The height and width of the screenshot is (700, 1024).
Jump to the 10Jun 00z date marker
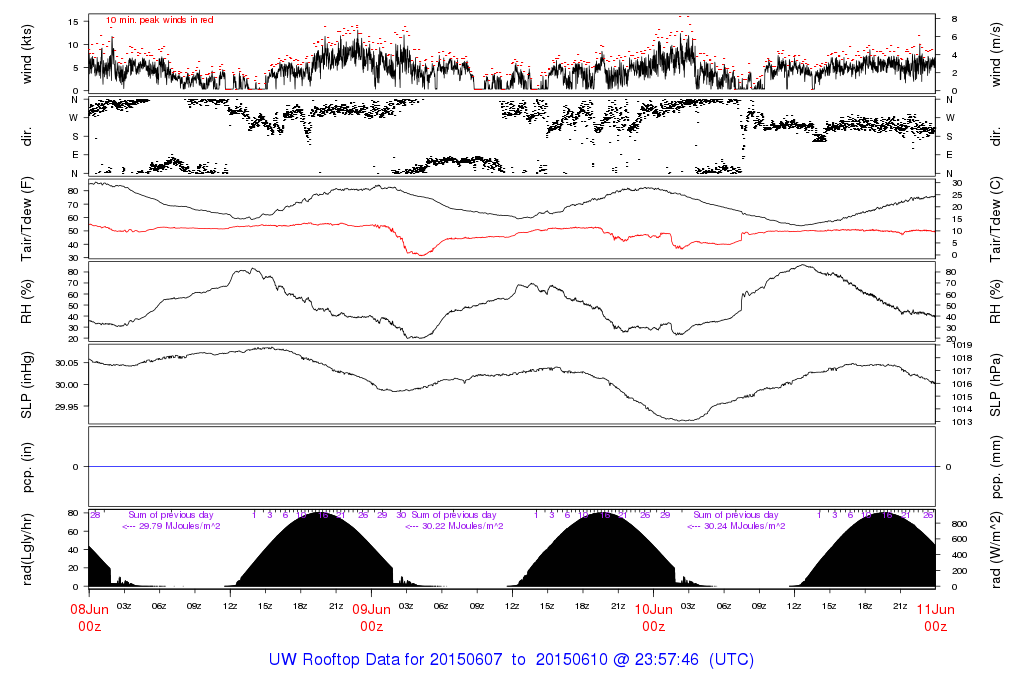[x=653, y=617]
